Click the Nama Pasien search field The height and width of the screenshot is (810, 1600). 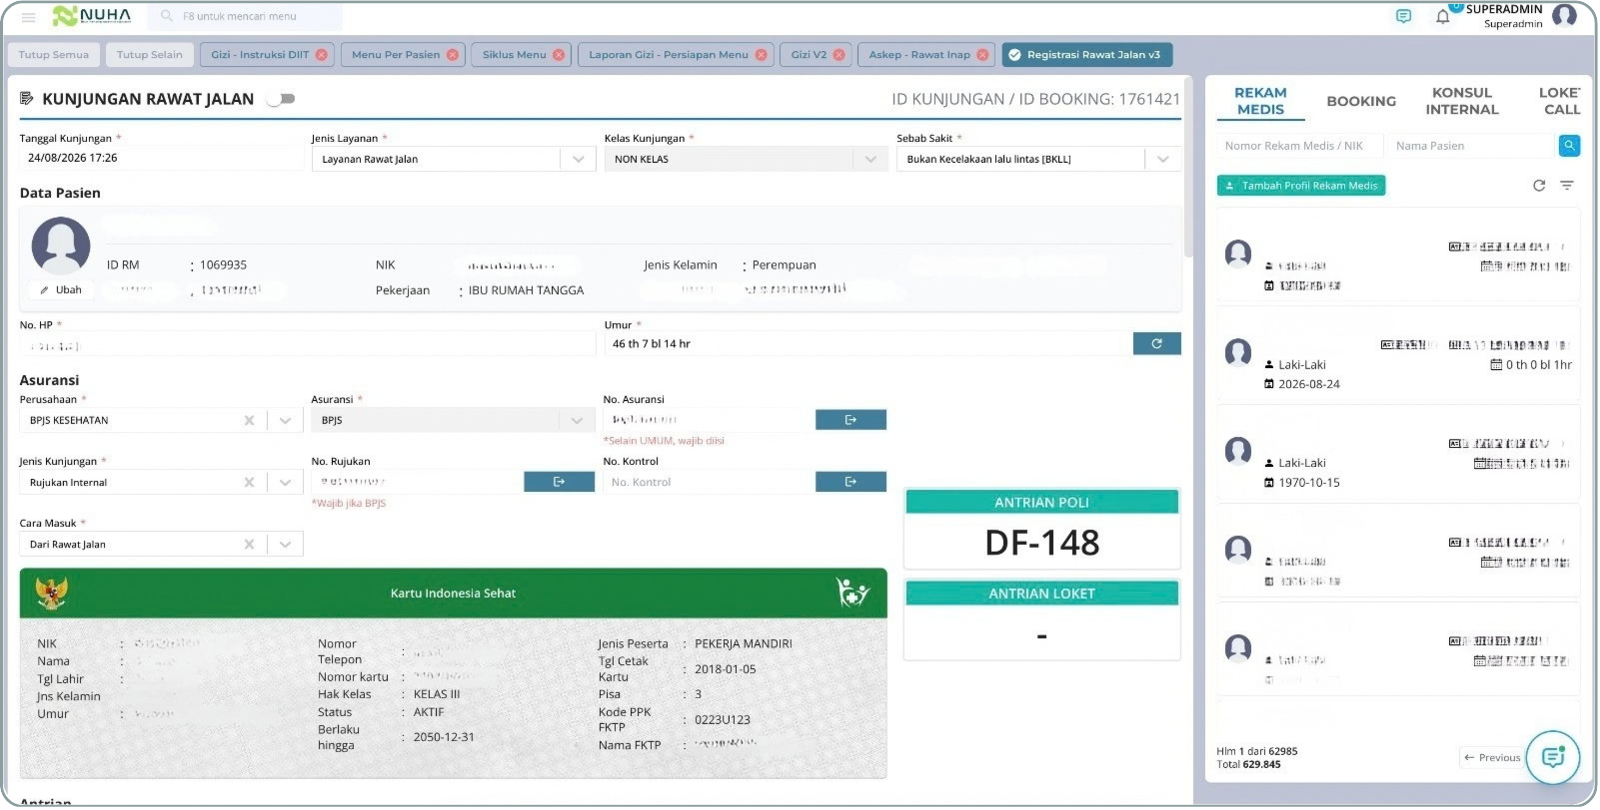tap(1472, 146)
